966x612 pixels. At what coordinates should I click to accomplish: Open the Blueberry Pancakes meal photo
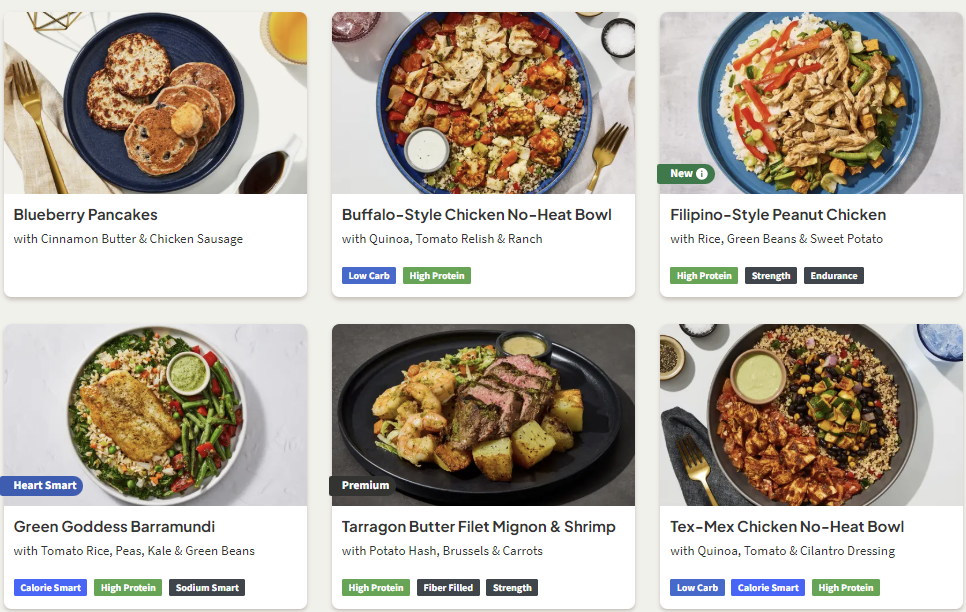point(155,103)
